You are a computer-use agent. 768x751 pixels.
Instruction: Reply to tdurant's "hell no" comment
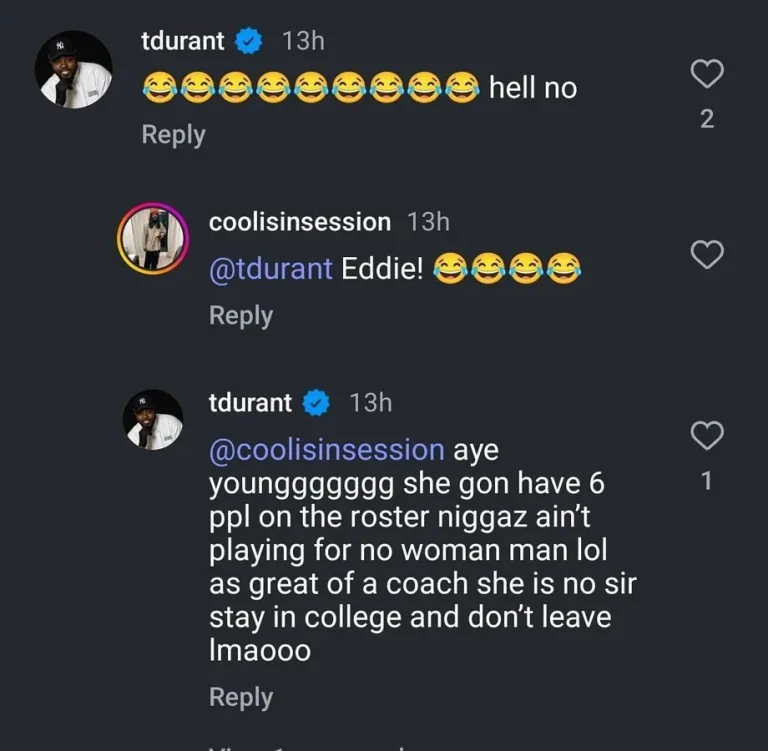tap(173, 134)
